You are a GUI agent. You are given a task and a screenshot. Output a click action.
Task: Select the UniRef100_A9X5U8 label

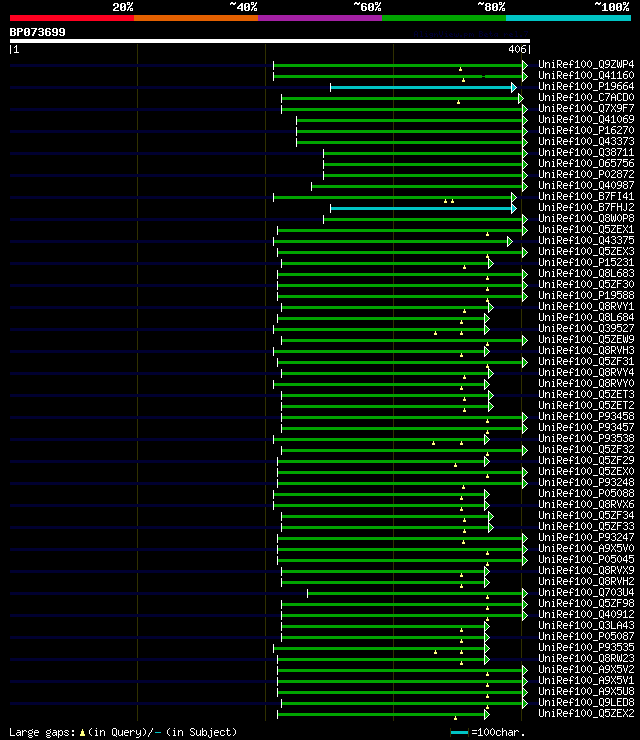pos(586,692)
